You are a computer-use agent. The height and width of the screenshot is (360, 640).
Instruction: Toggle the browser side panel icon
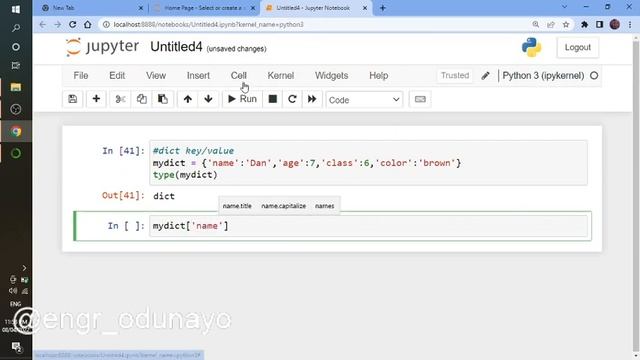tap(599, 24)
